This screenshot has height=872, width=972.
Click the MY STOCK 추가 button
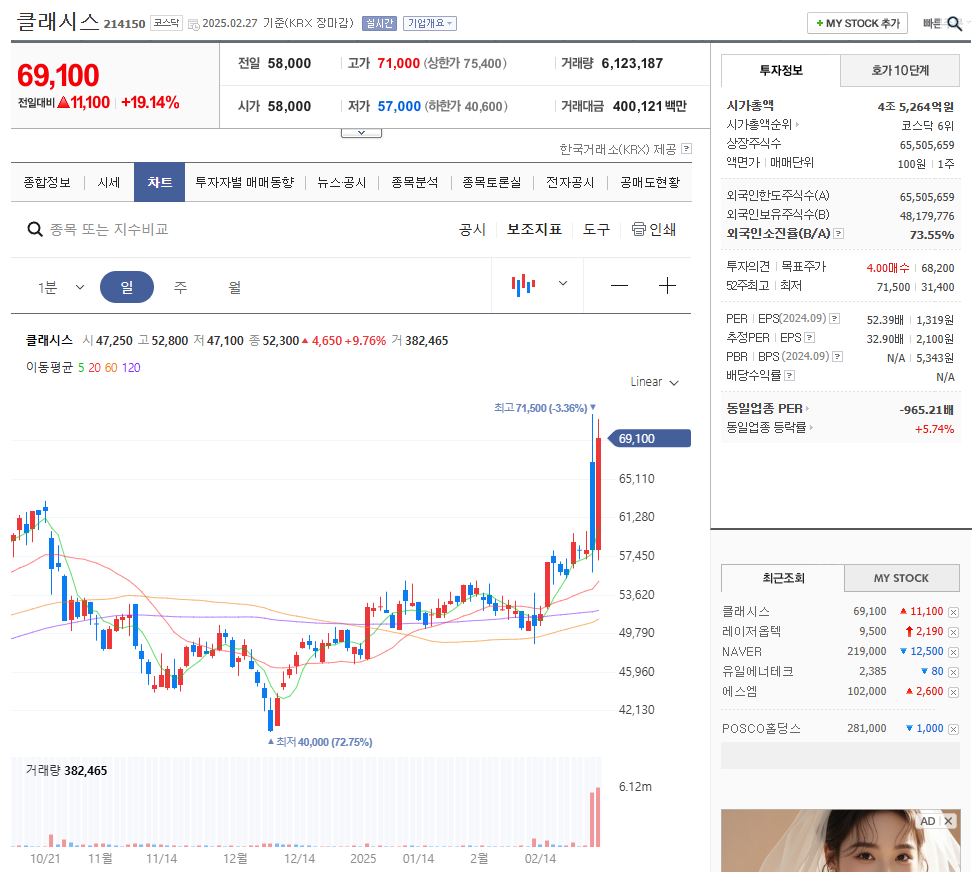[x=857, y=23]
